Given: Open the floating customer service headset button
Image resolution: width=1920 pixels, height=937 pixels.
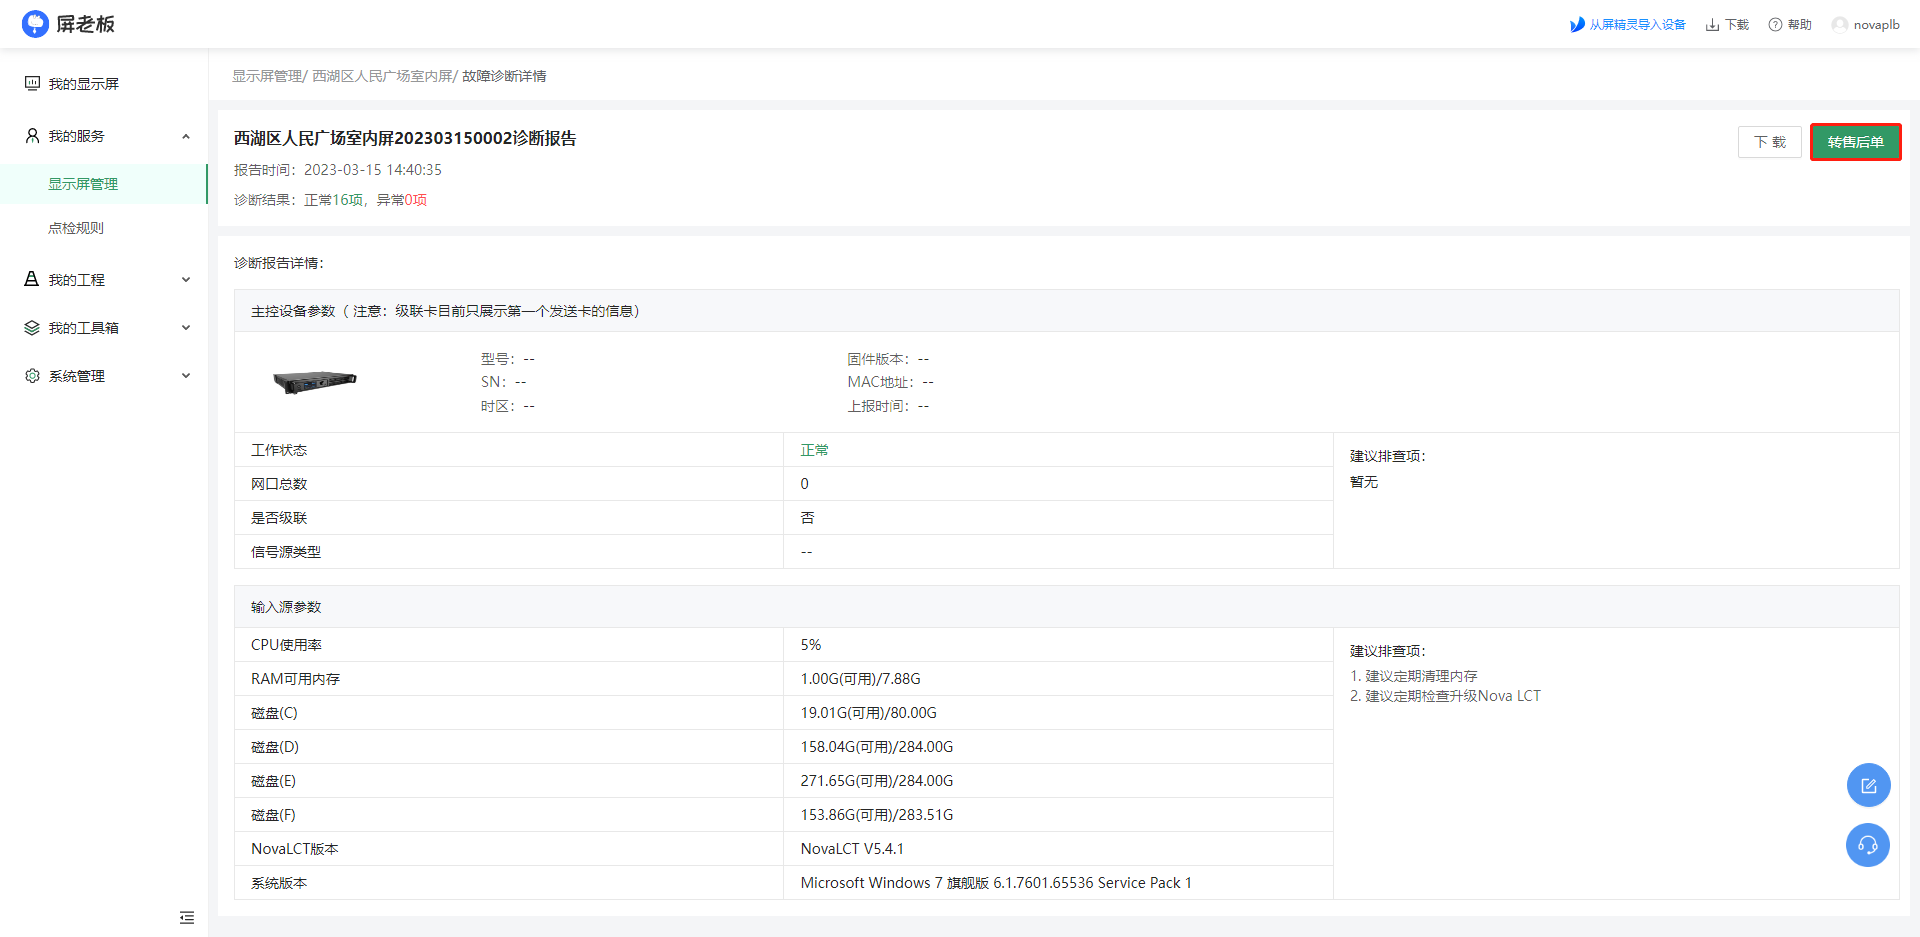Looking at the screenshot, I should pos(1868,845).
